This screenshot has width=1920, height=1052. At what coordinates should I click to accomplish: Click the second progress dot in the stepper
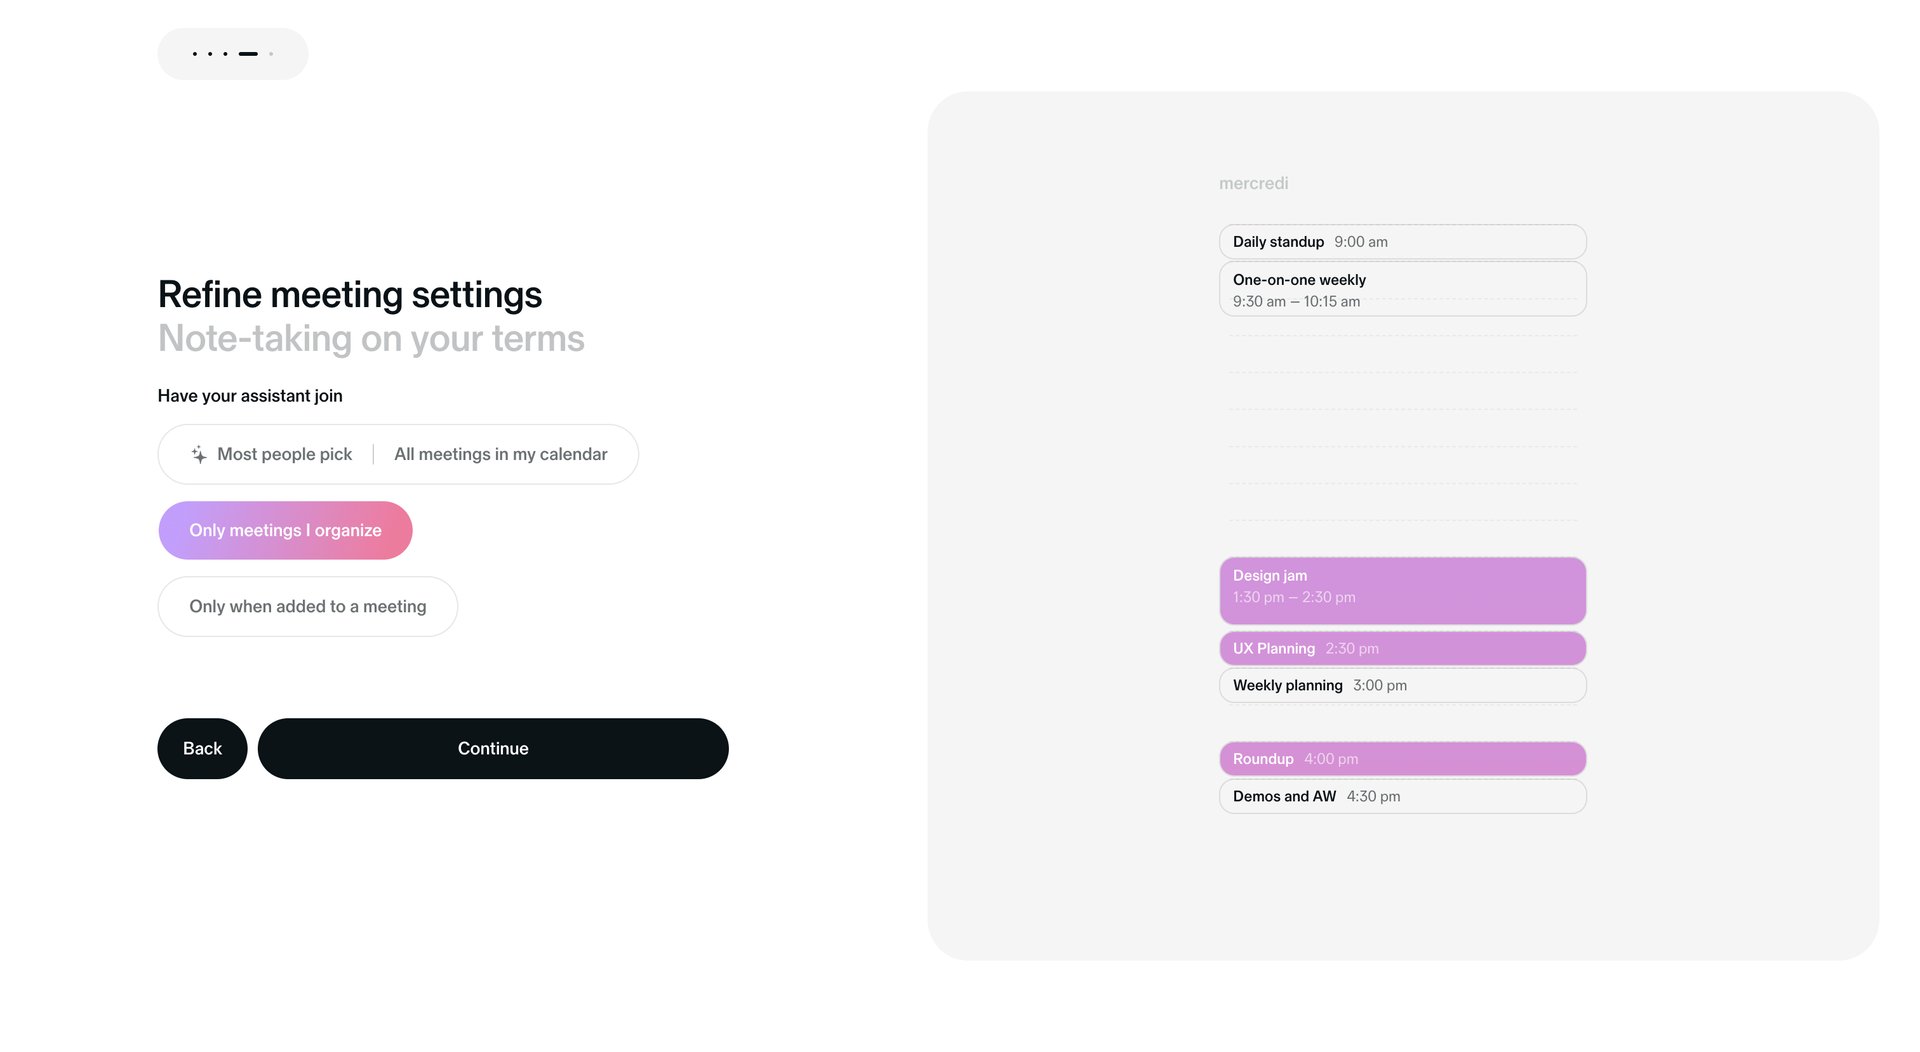210,54
